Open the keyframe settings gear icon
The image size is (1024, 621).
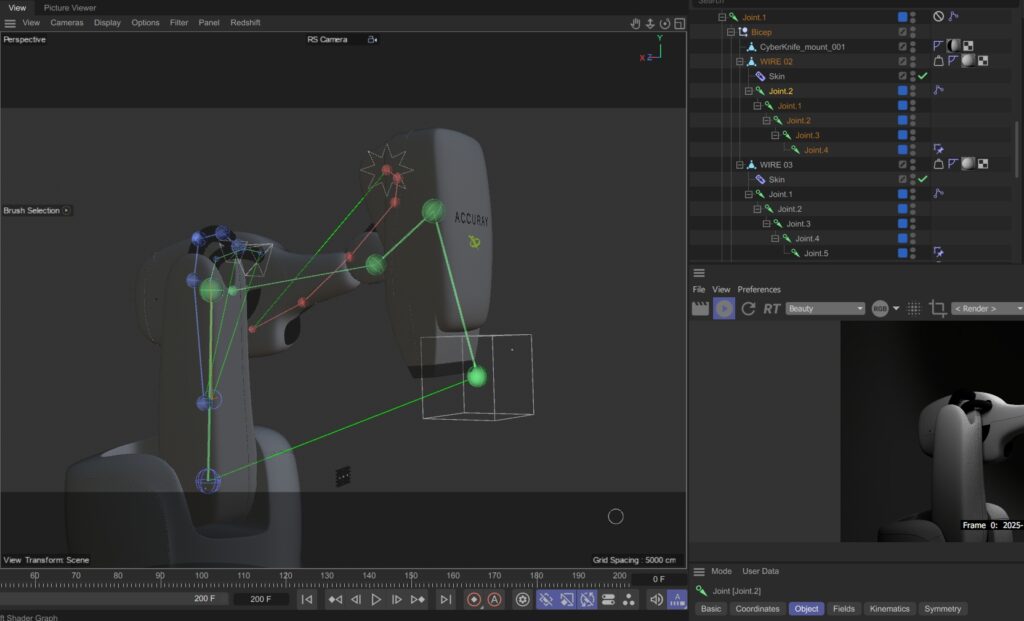(522, 599)
